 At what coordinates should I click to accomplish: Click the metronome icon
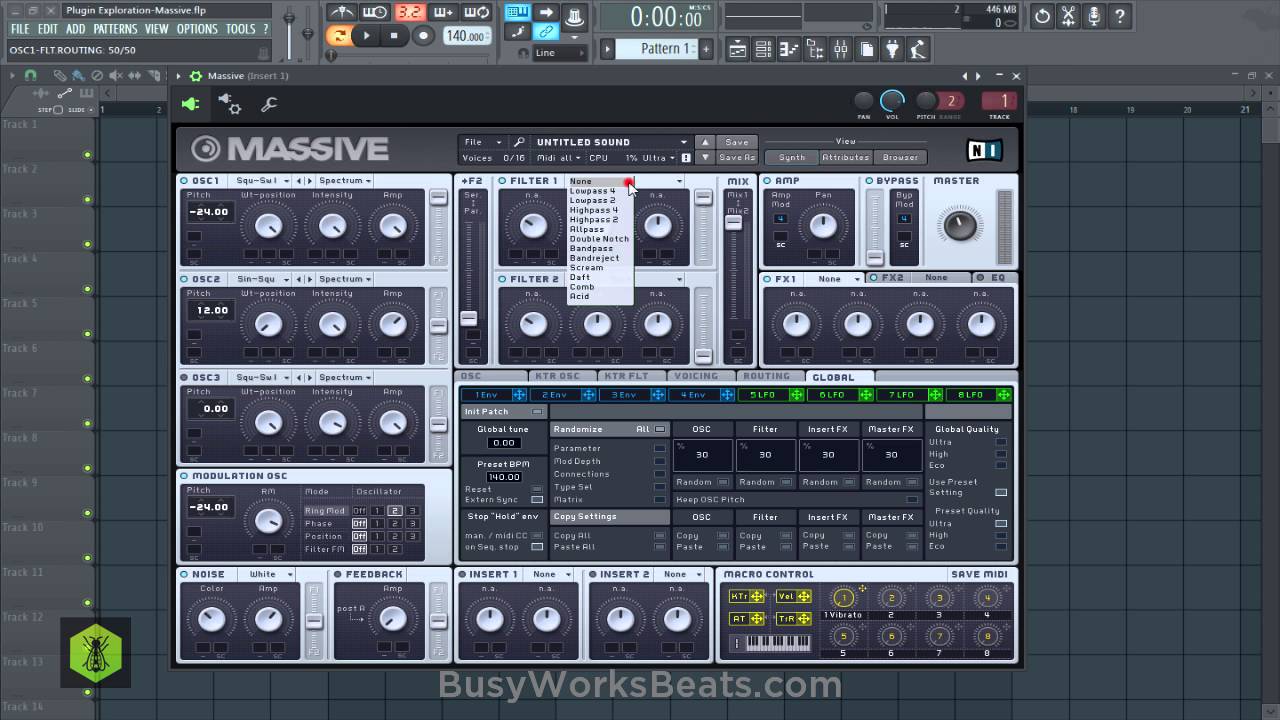[x=342, y=13]
